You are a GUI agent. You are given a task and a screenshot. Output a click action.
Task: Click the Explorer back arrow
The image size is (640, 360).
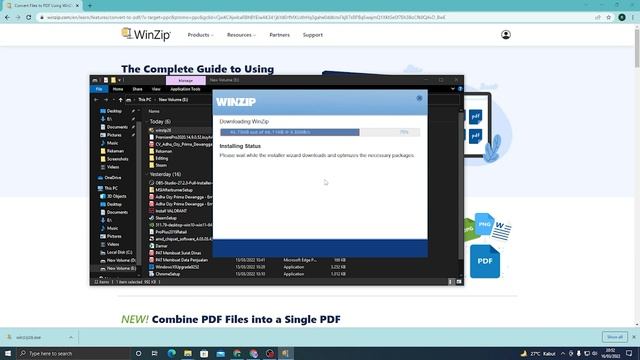pos(96,100)
